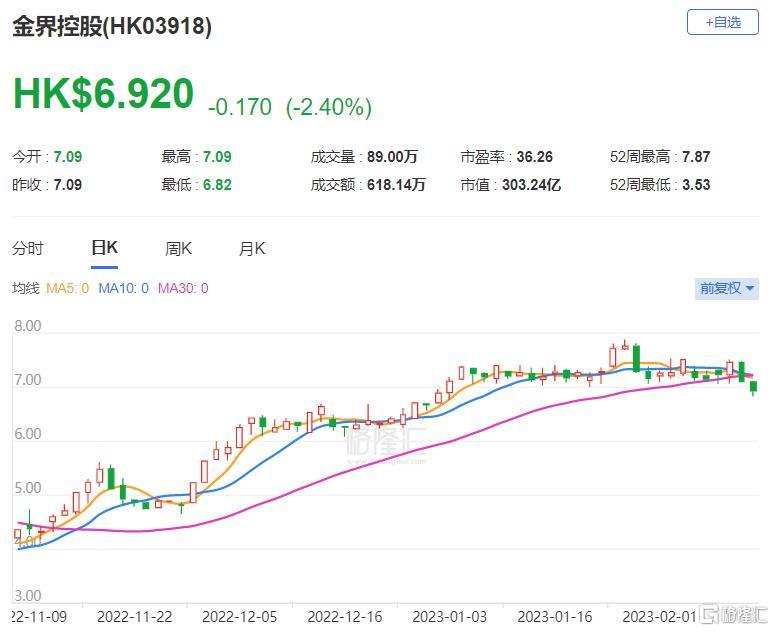Click the 市盈率 P/E ratio 36.26
774x631 pixels.
(535, 157)
